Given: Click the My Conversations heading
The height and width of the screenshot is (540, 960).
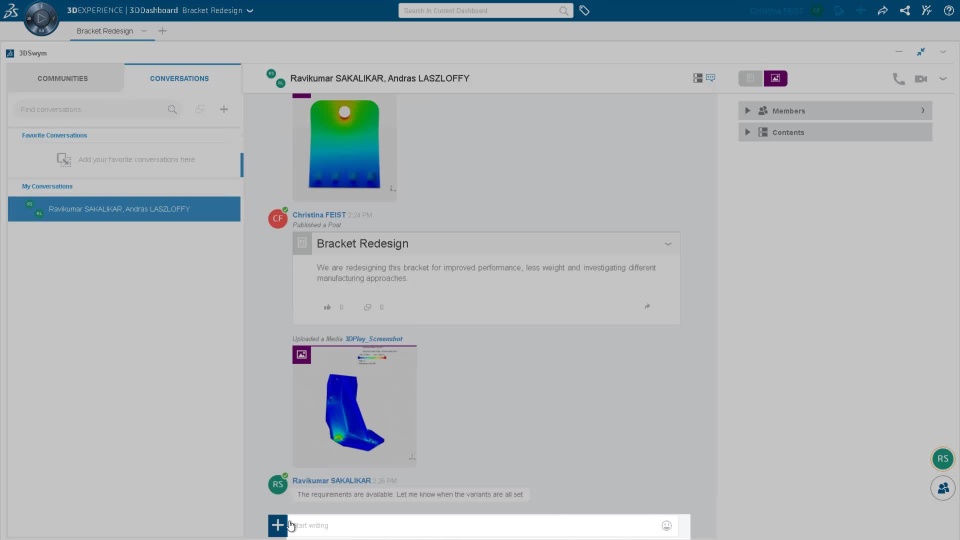Looking at the screenshot, I should pos(47,186).
